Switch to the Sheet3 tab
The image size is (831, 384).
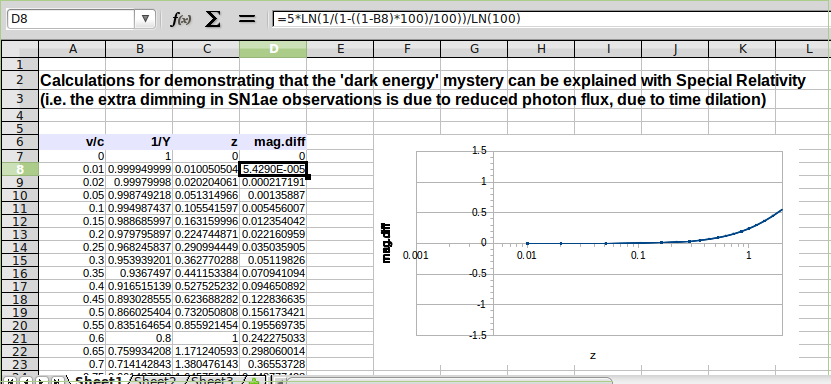(x=211, y=380)
